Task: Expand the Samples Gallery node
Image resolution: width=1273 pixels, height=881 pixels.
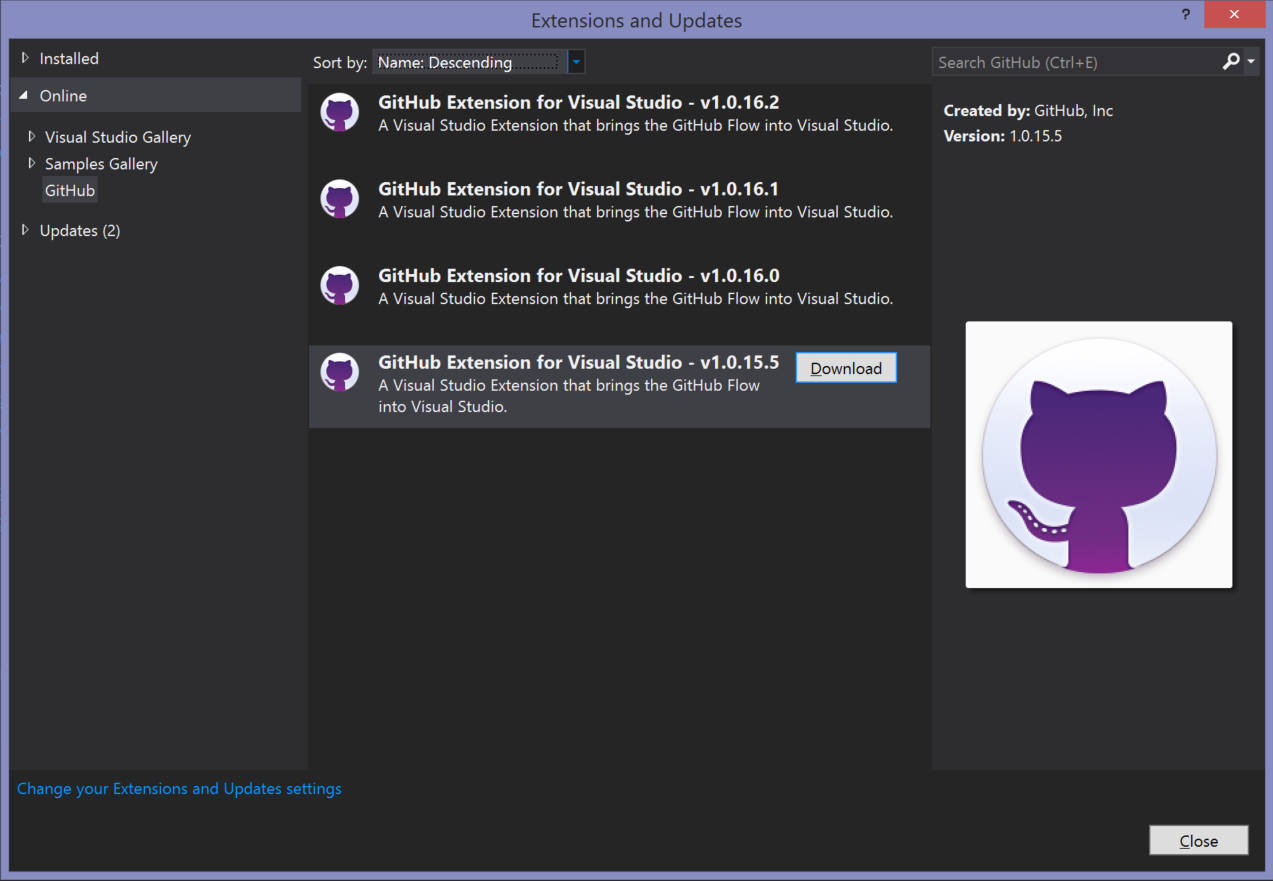Action: [x=32, y=164]
